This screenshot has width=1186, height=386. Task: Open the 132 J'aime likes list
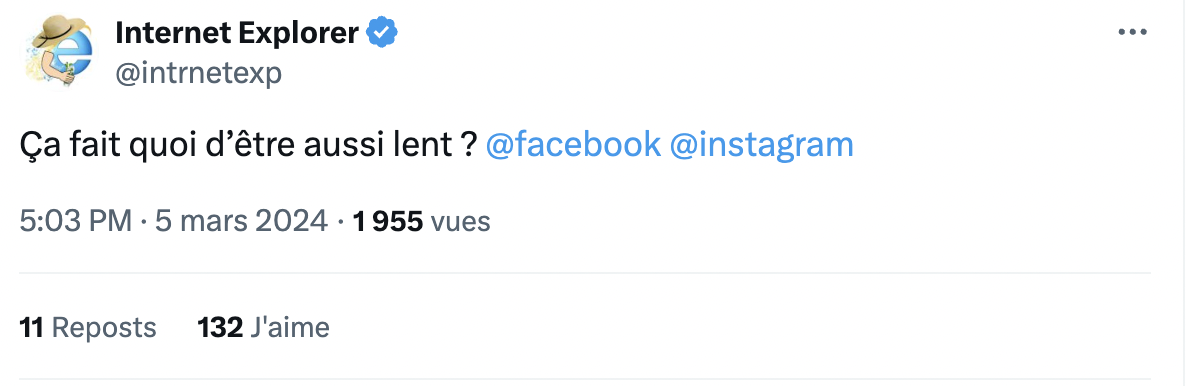[x=263, y=328]
